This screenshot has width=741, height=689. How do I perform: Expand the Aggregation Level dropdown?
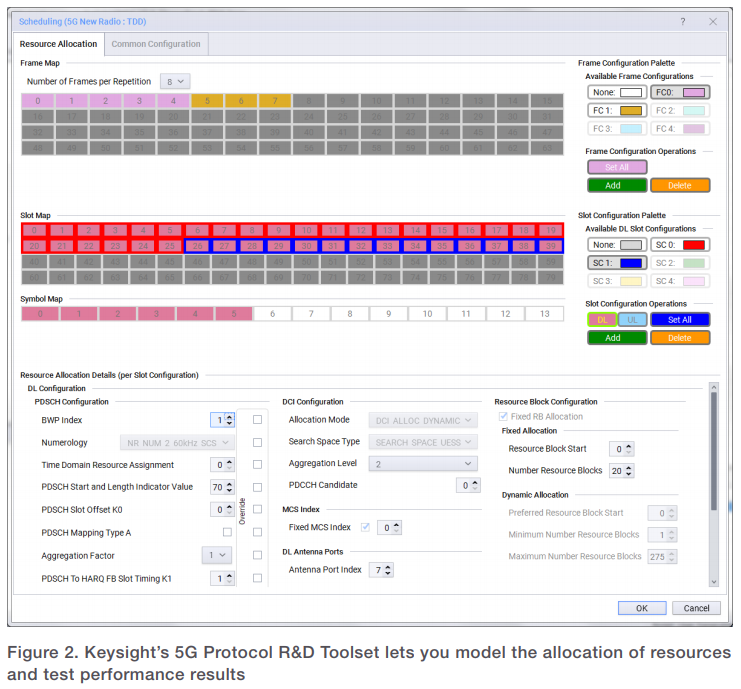point(423,464)
